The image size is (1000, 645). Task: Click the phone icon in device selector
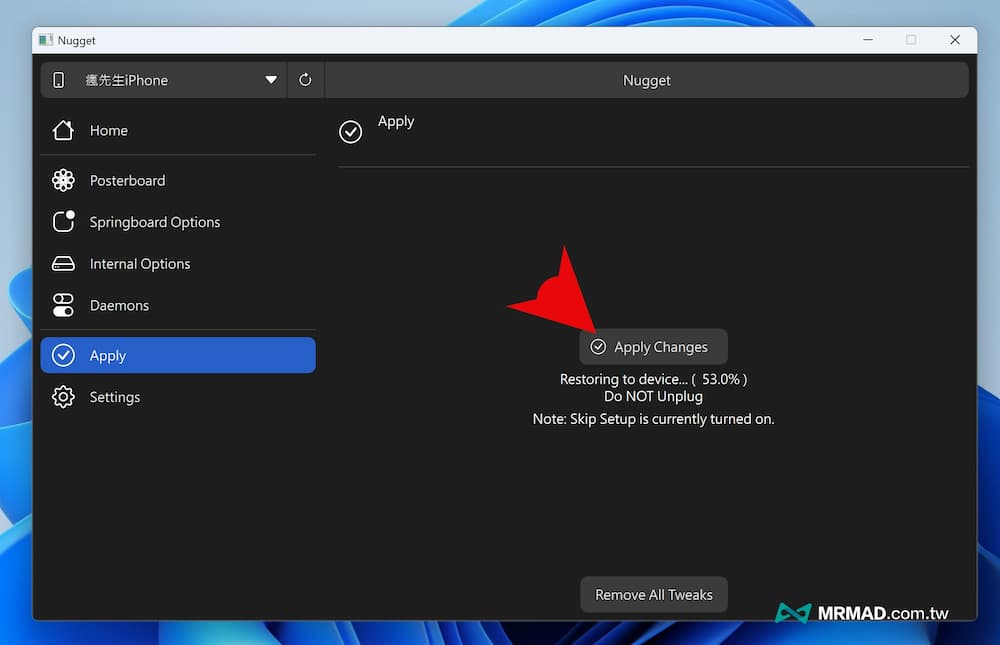point(59,80)
